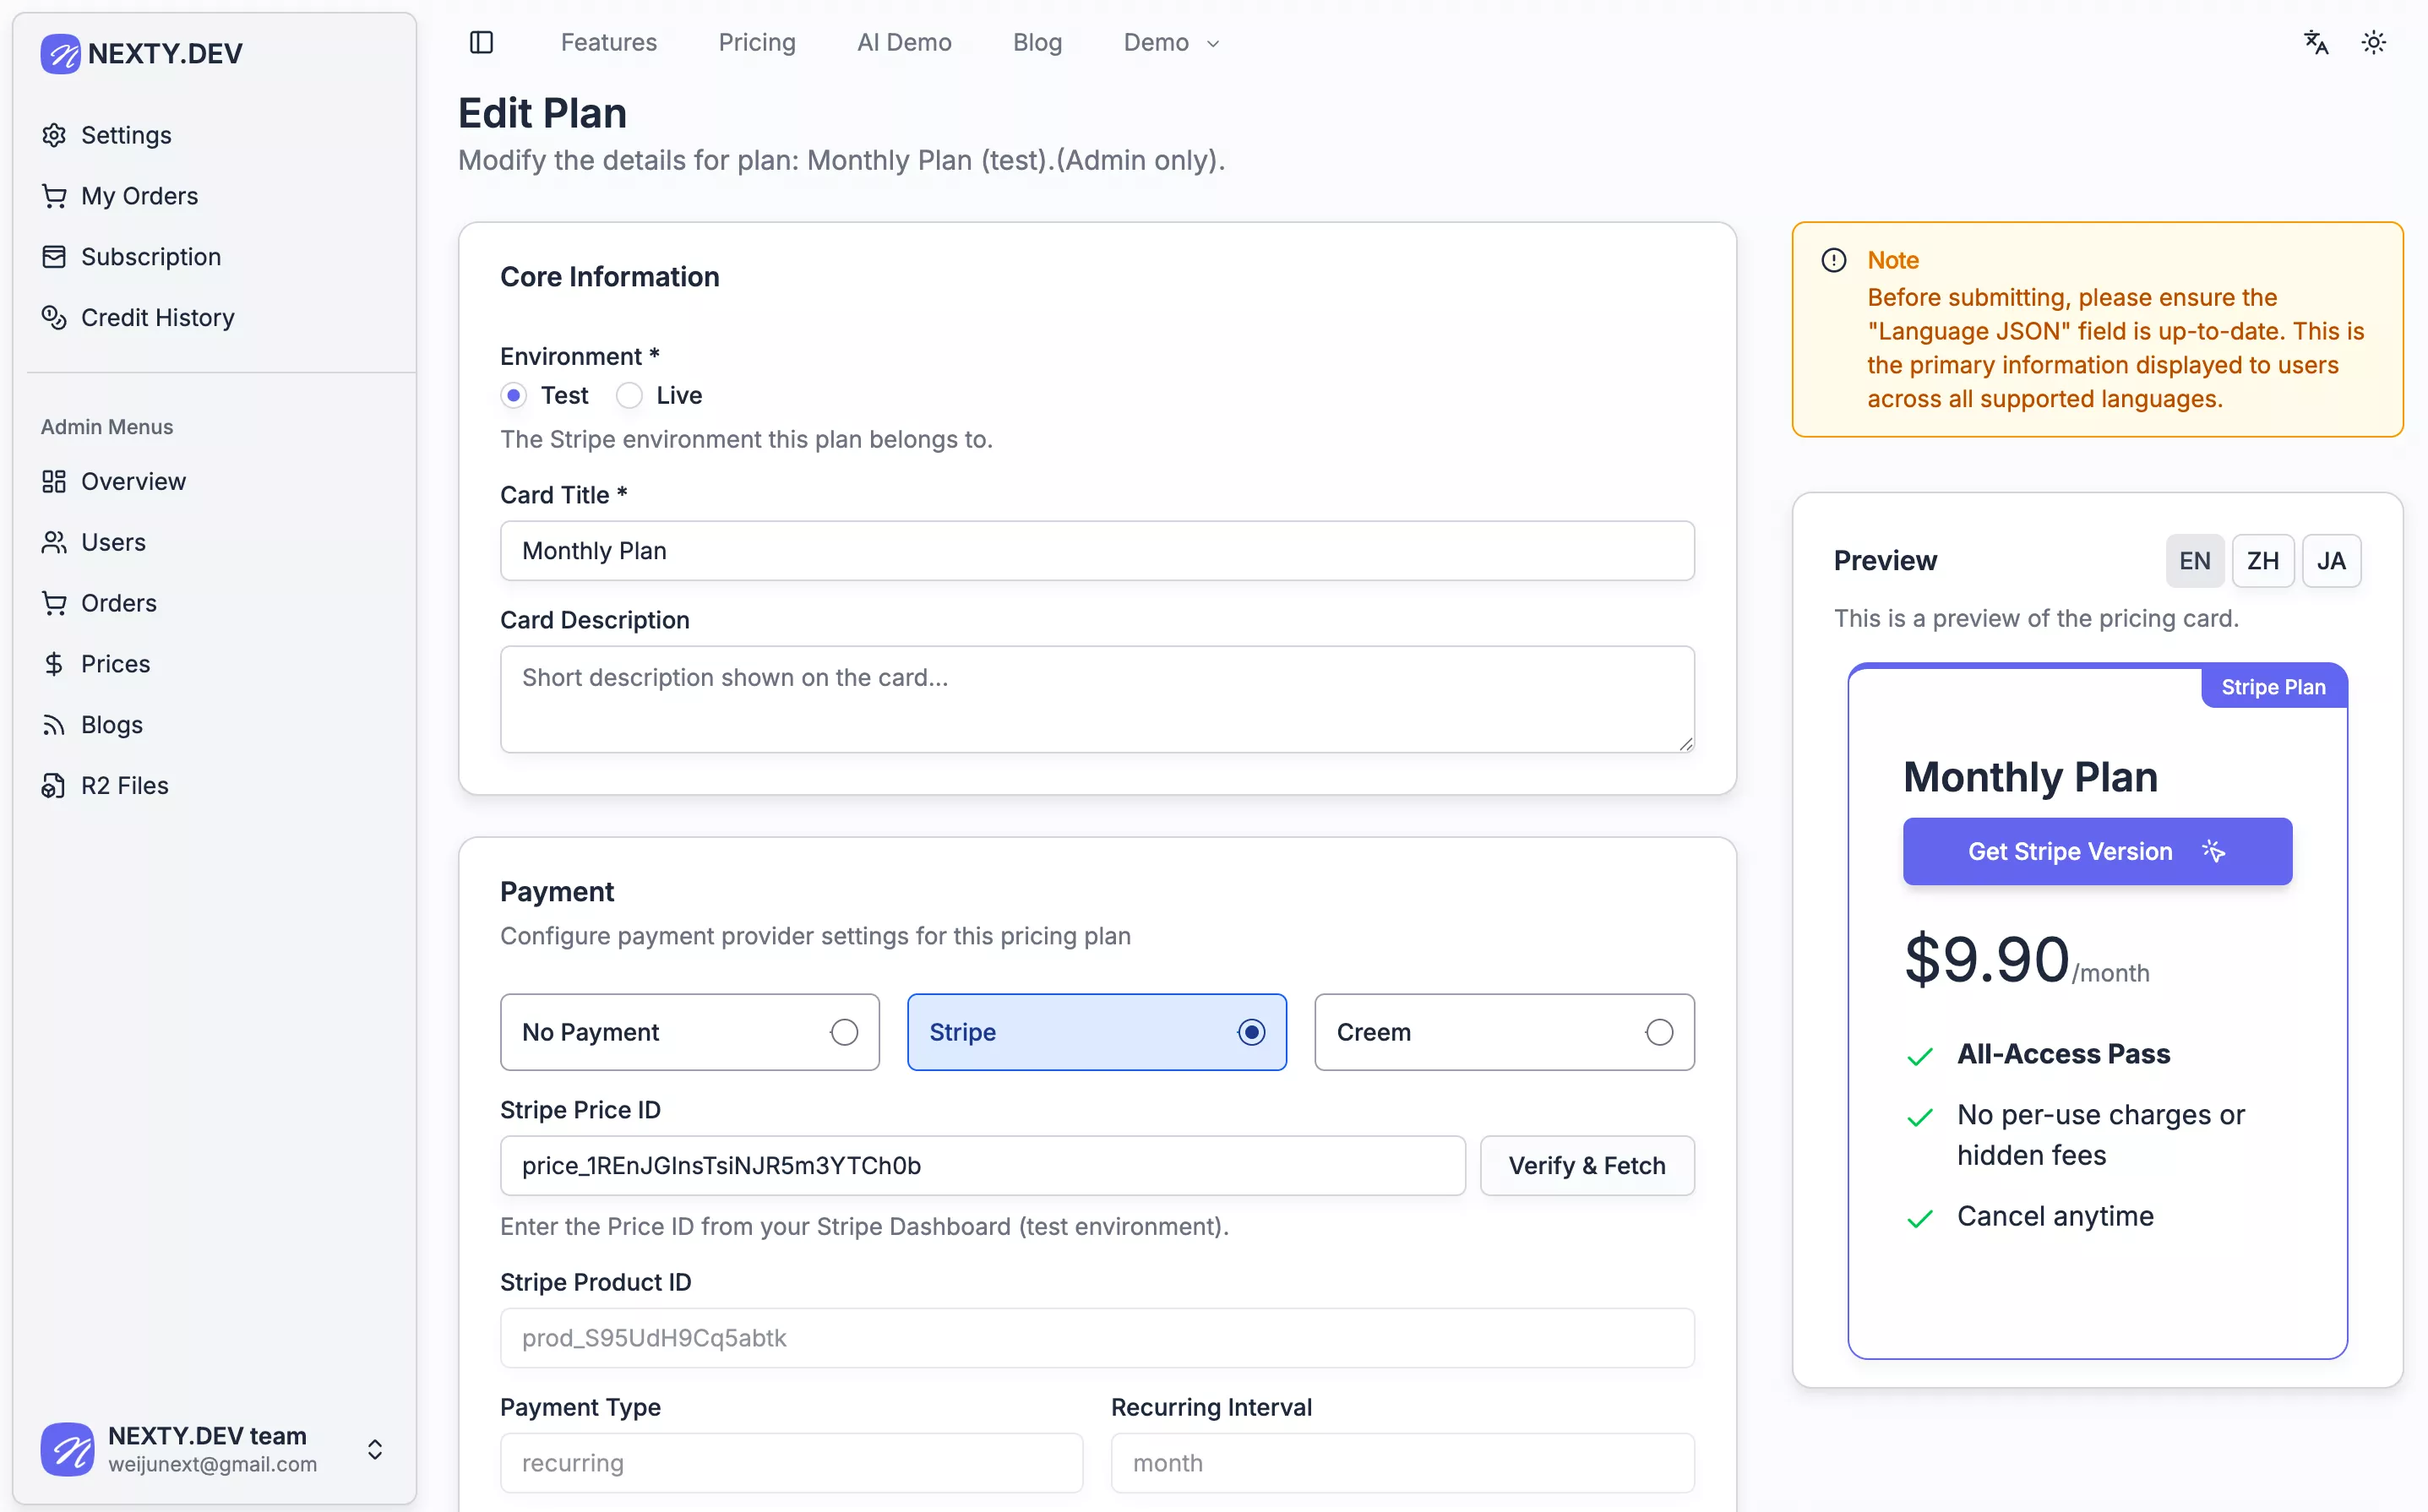Open the Pricing nav item
The height and width of the screenshot is (1512, 2428).
(x=756, y=42)
